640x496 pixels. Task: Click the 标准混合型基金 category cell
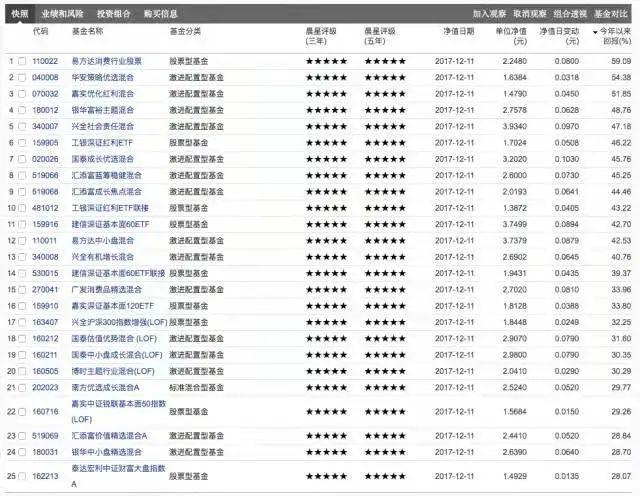(196, 388)
